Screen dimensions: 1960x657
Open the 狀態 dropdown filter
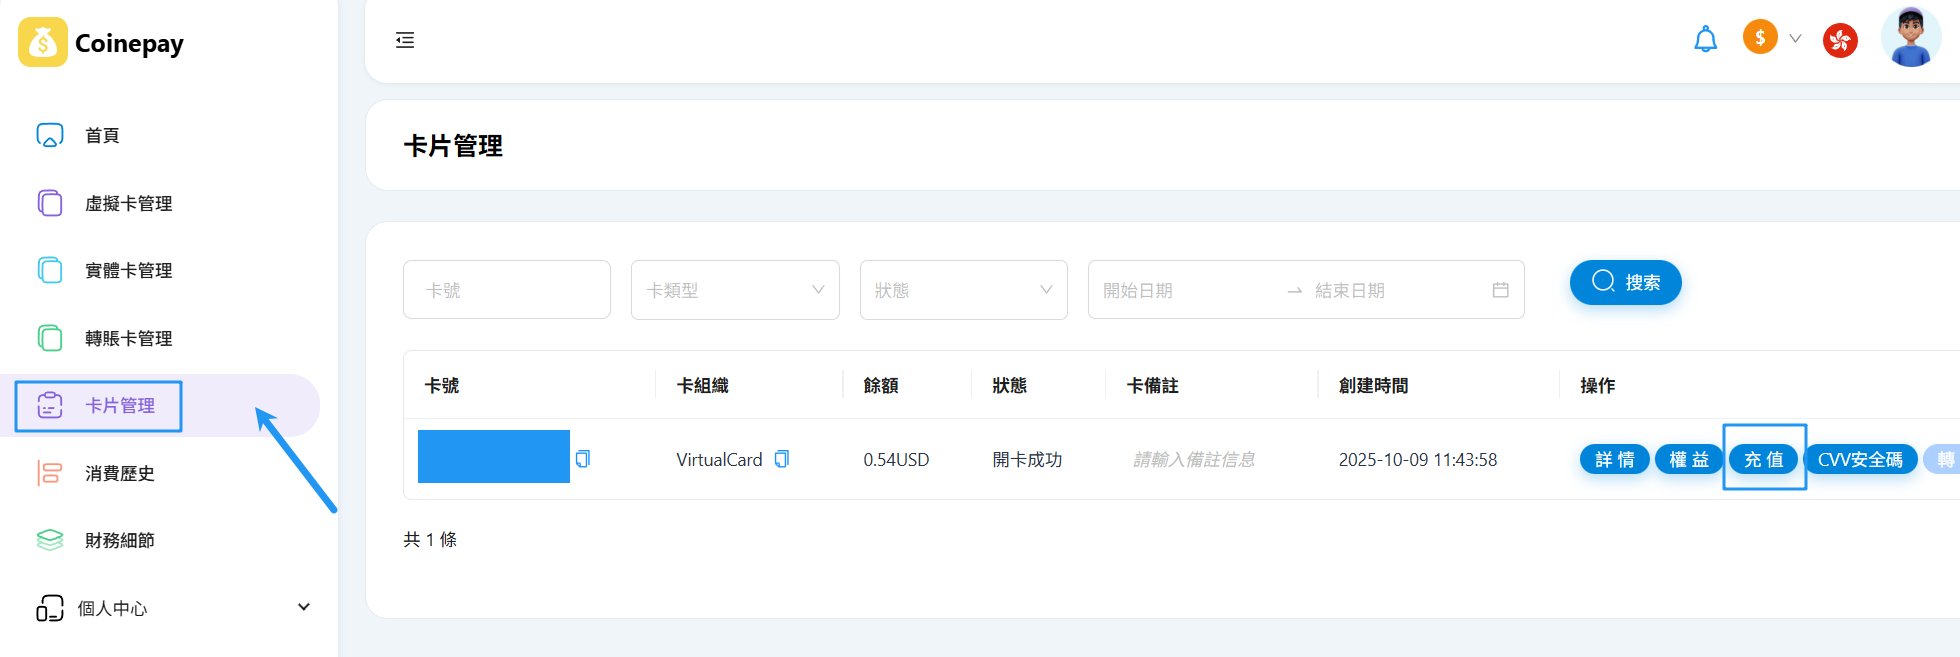(x=963, y=290)
